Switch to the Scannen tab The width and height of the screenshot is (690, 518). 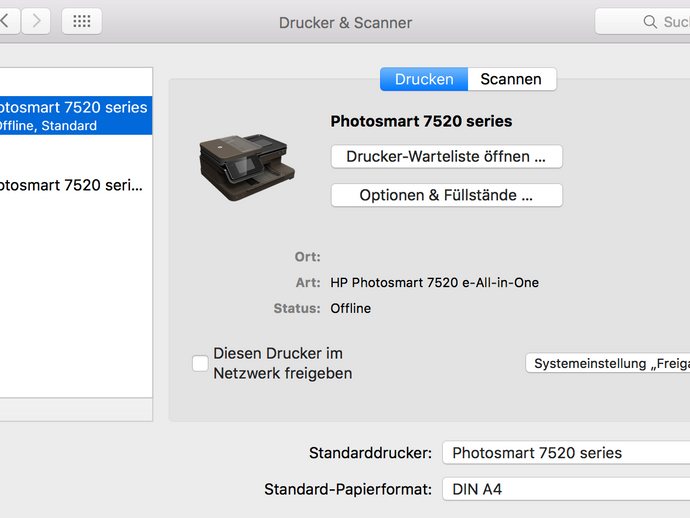click(512, 79)
